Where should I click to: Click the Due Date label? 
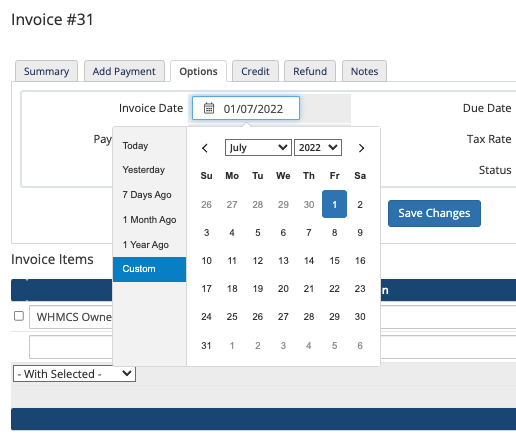tap(487, 108)
